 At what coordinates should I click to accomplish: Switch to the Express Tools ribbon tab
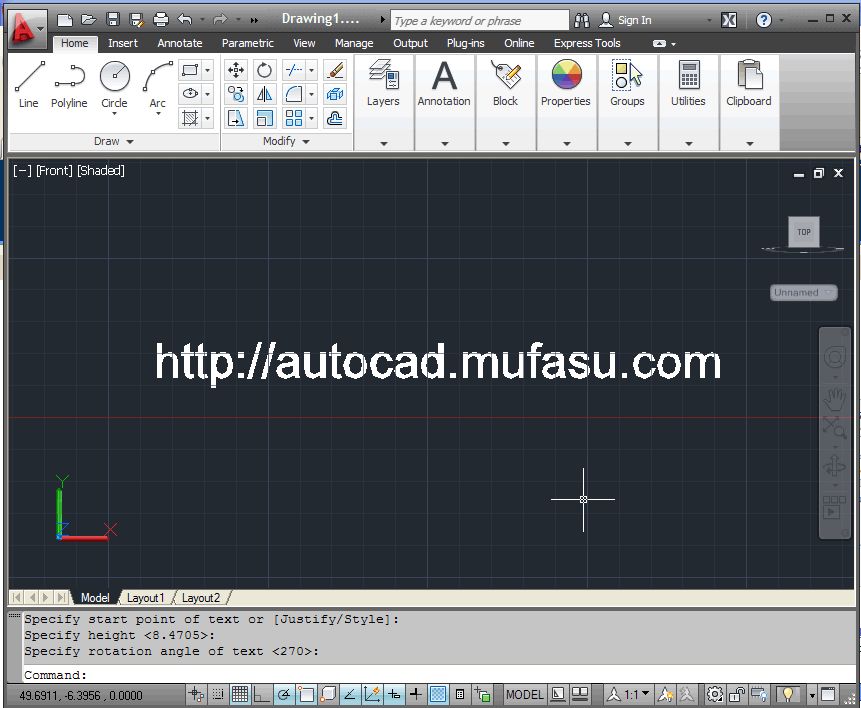[x=587, y=43]
